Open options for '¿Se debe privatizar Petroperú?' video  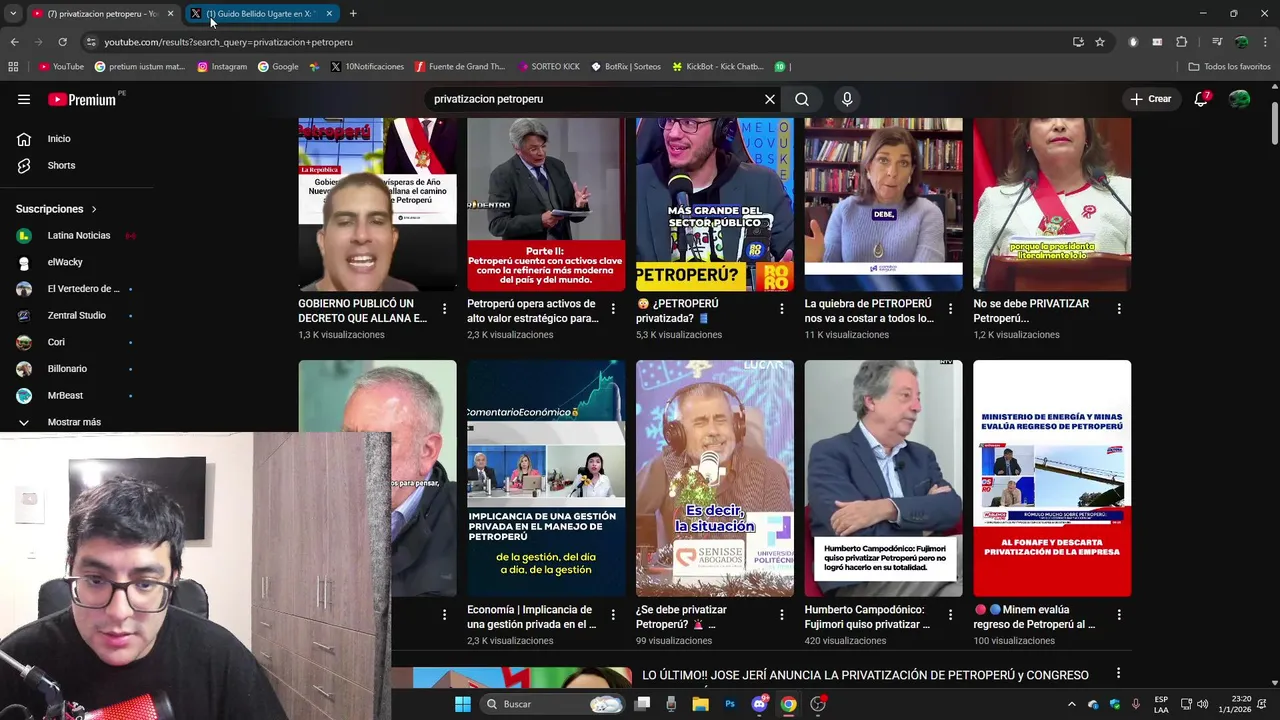pyautogui.click(x=782, y=615)
